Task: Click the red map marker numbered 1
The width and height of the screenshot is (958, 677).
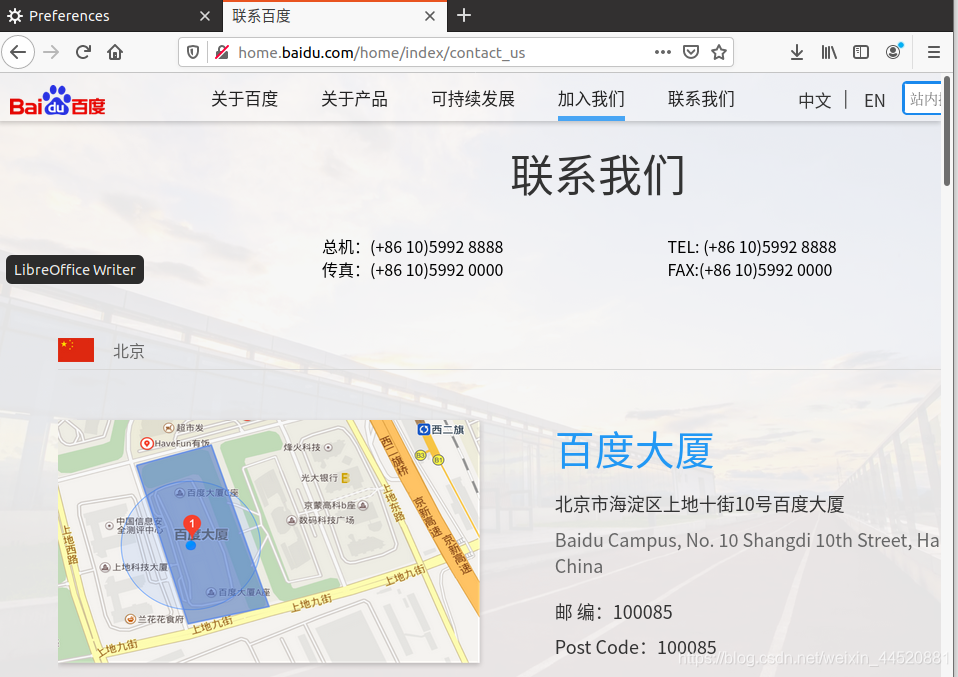Action: coord(192,525)
